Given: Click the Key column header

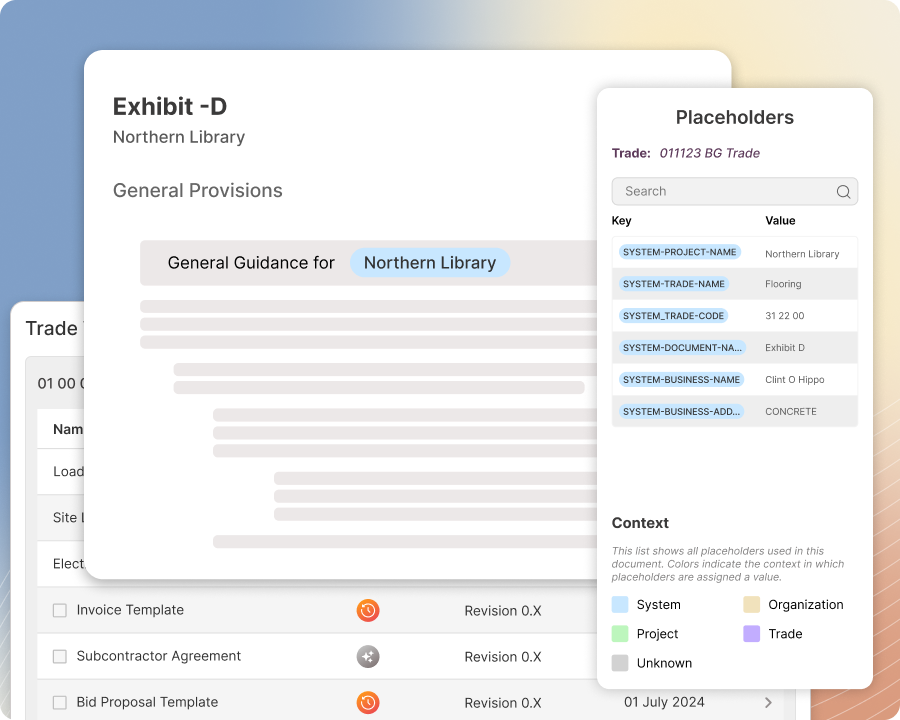Looking at the screenshot, I should coord(622,220).
